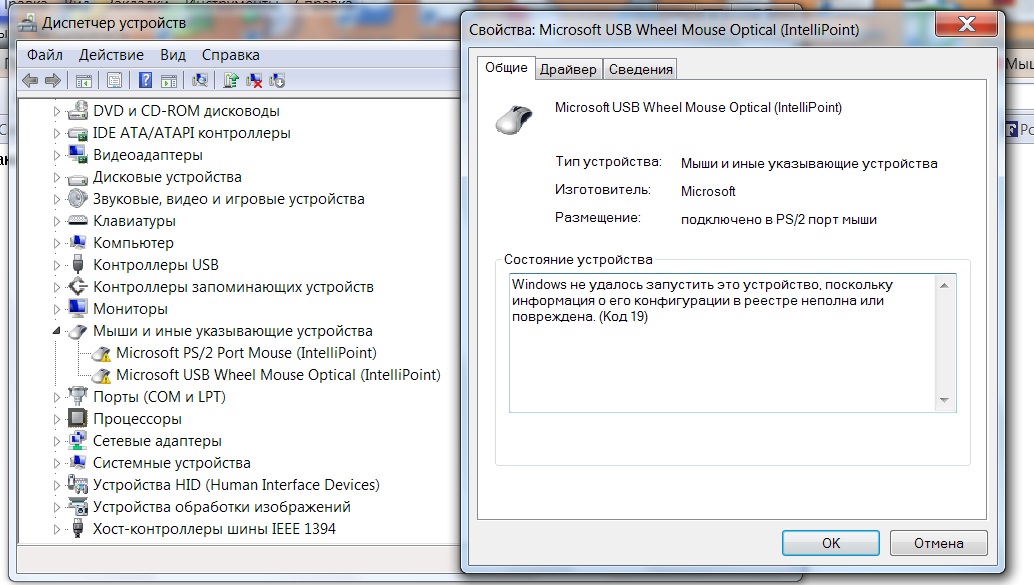Image resolution: width=1034 pixels, height=585 pixels.
Task: Click the show/hide action pane toolbar icon
Action: pos(169,81)
